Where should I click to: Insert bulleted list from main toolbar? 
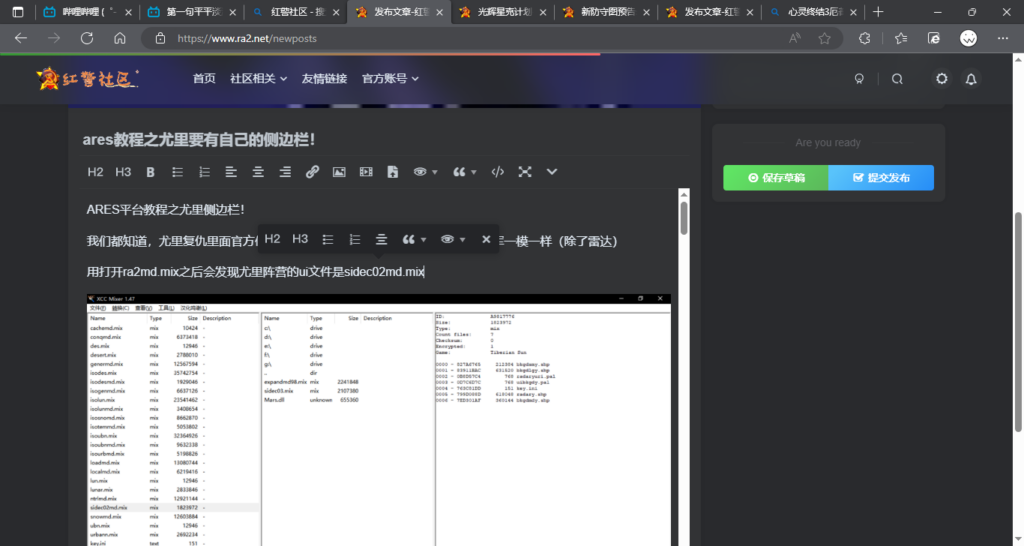[177, 172]
